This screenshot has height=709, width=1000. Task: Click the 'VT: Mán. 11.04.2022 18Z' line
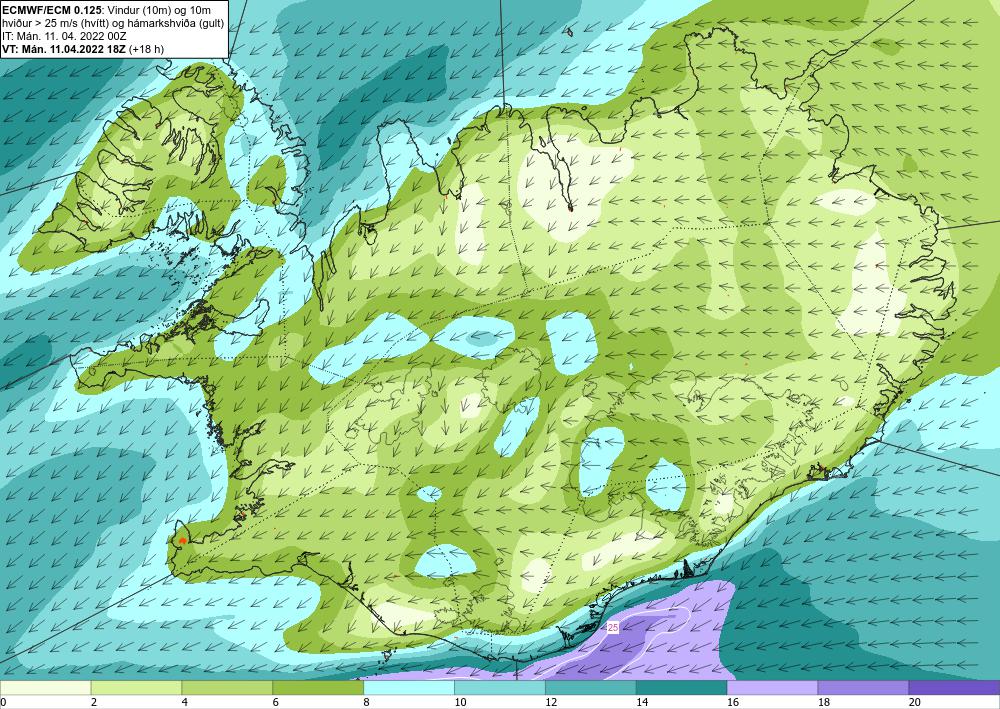pos(83,48)
